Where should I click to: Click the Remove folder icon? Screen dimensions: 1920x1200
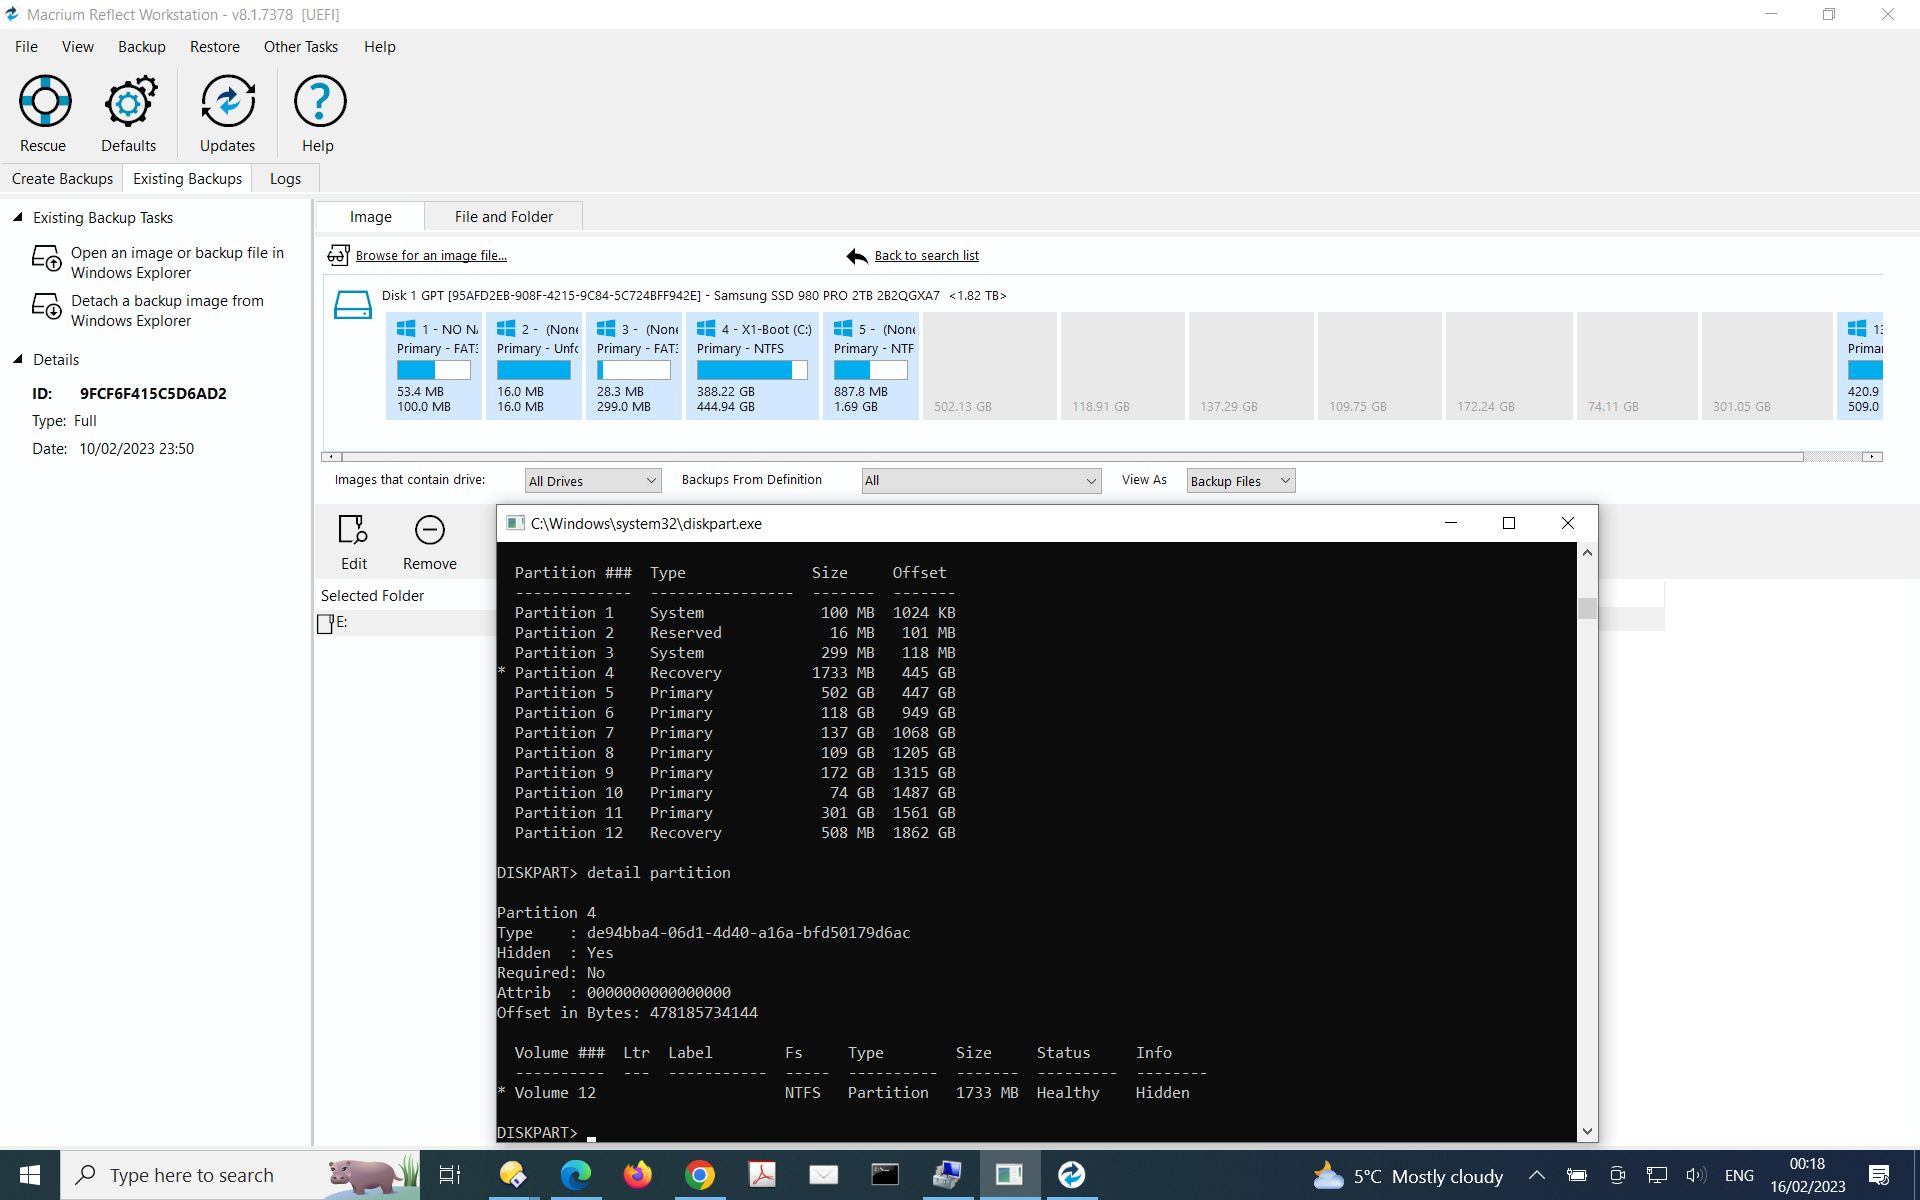(430, 542)
